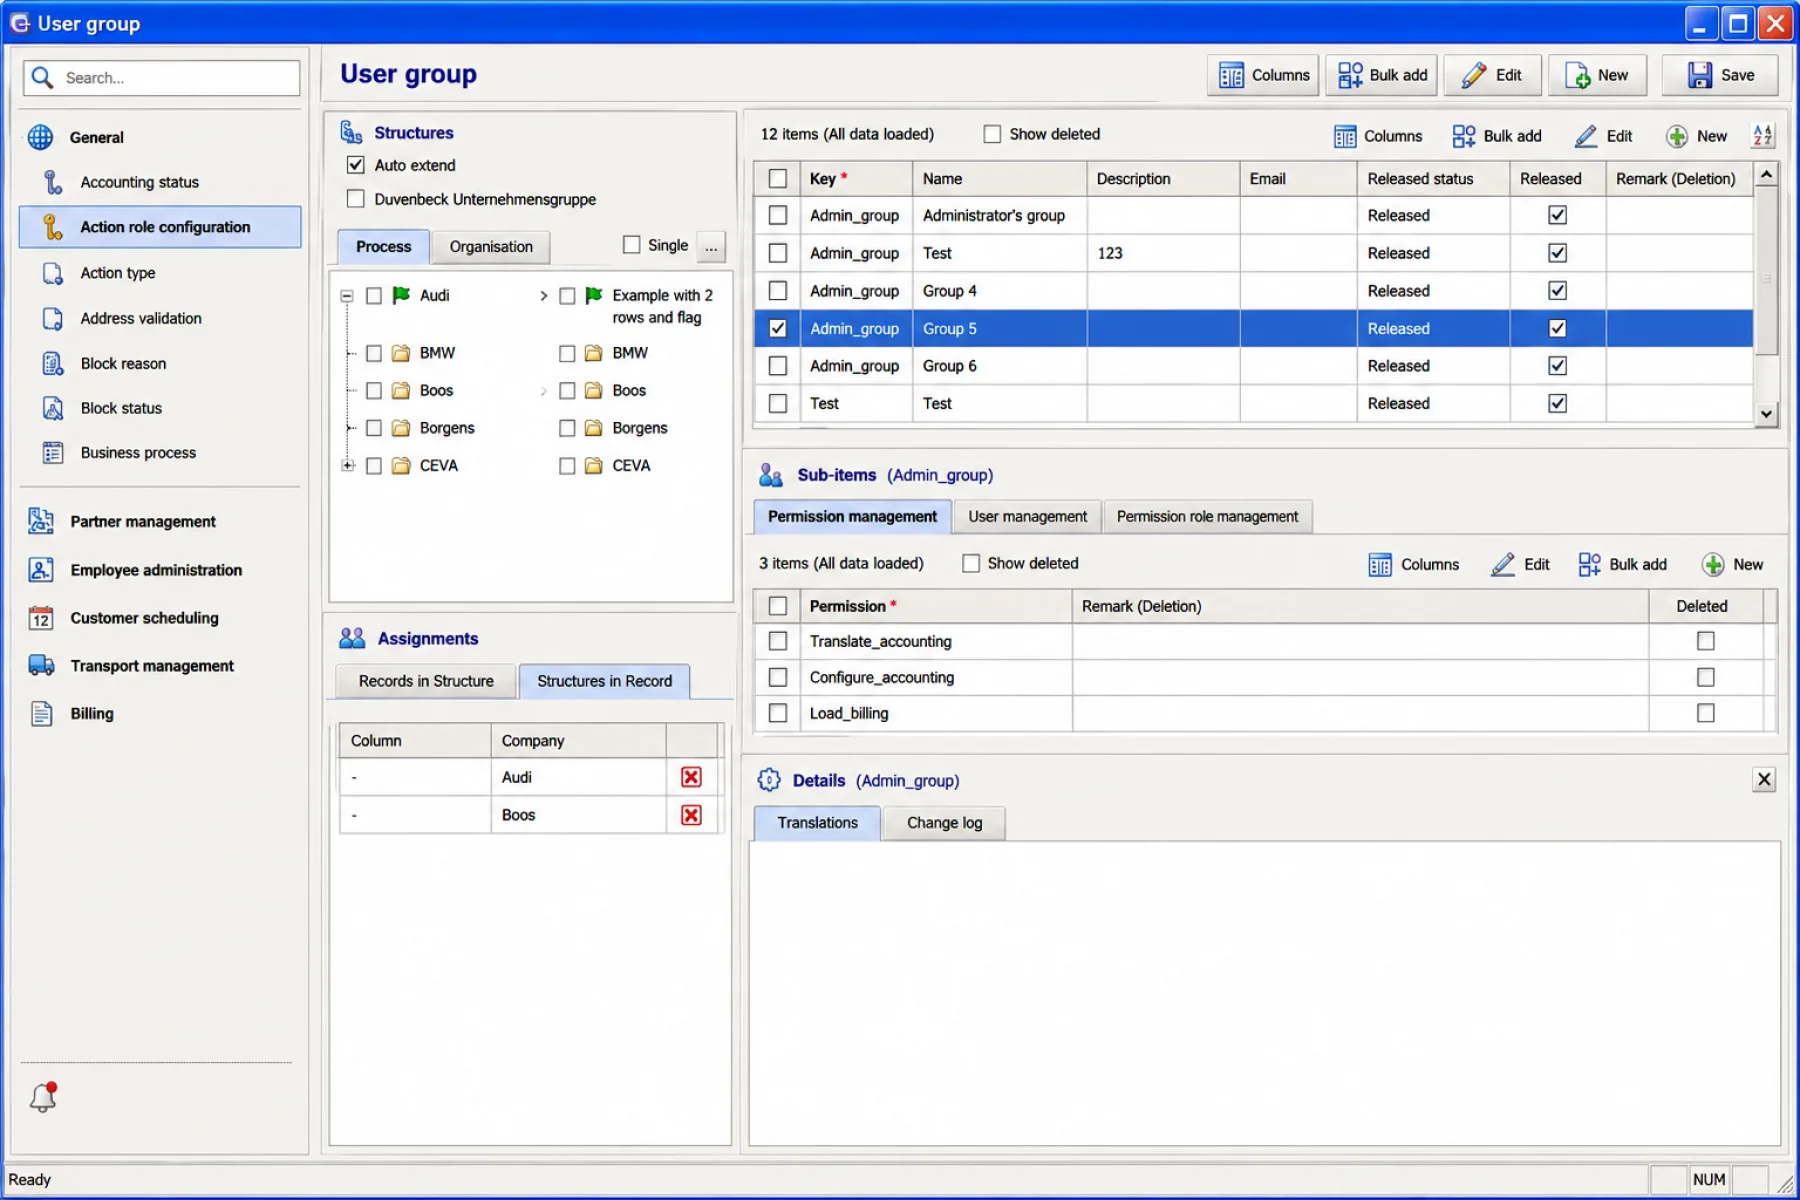Click the Block reason icon
The width and height of the screenshot is (1800, 1200).
coord(53,363)
